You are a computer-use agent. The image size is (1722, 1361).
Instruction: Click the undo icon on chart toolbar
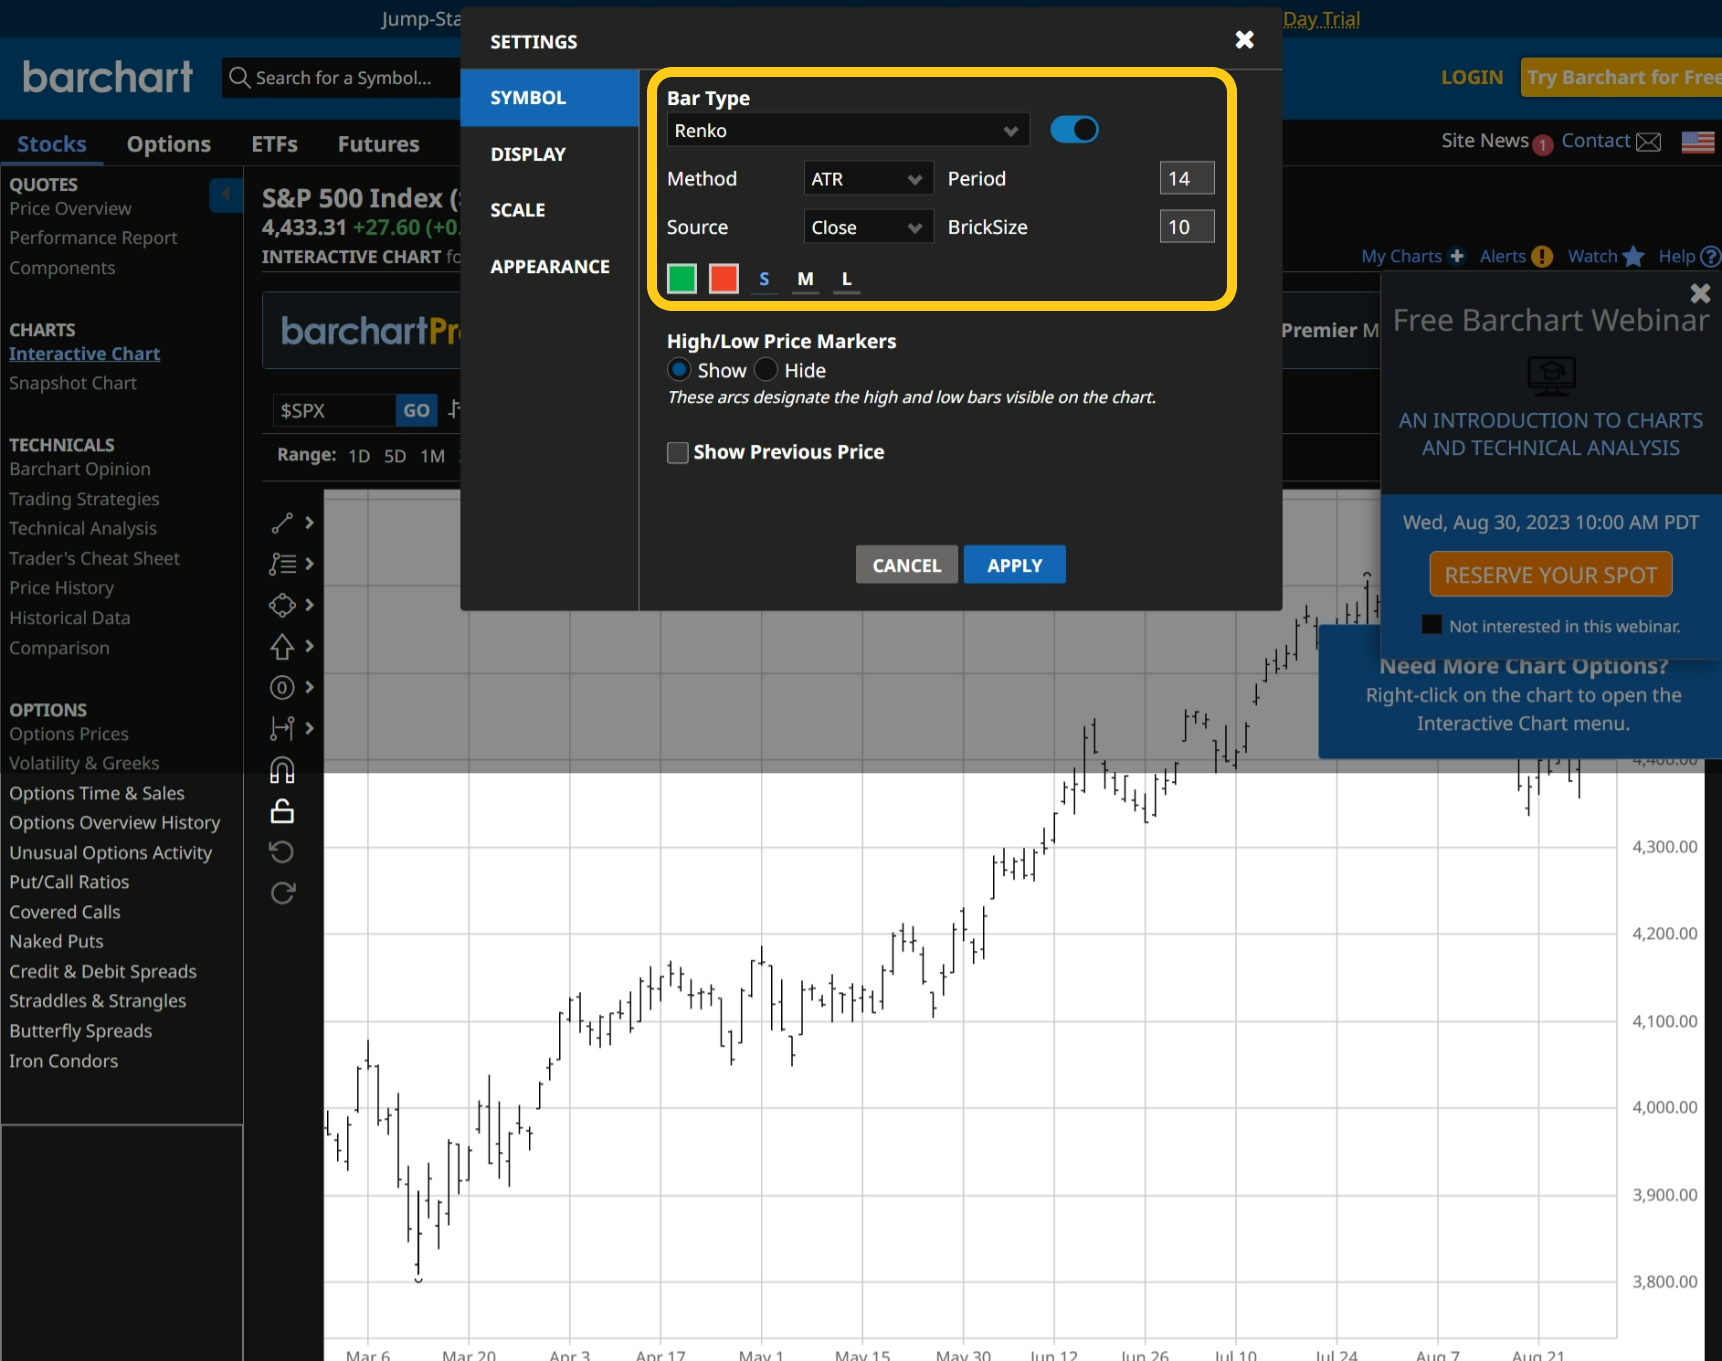pos(281,851)
